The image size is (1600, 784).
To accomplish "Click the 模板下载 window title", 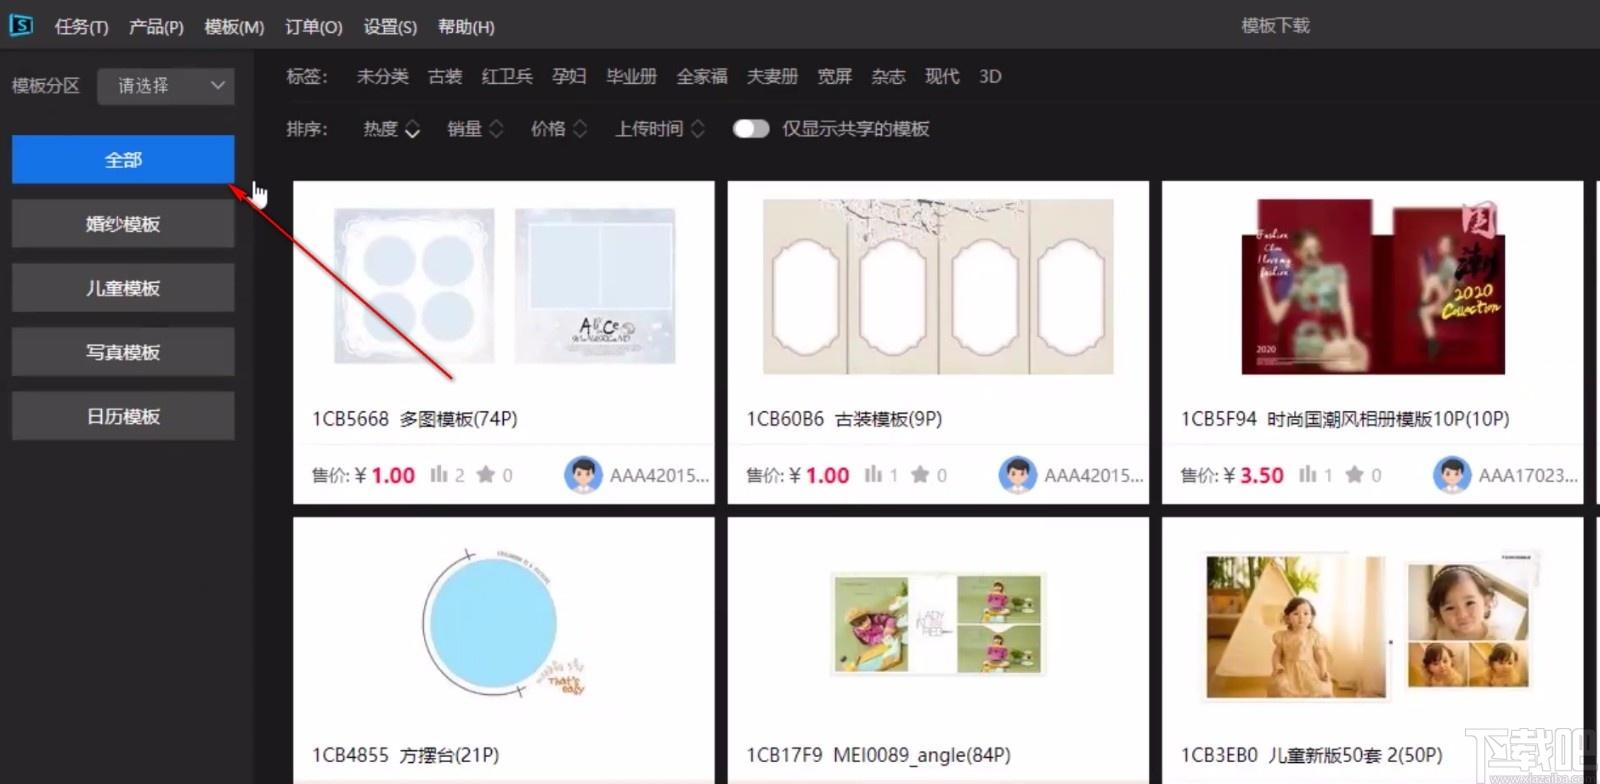I will (x=1275, y=26).
